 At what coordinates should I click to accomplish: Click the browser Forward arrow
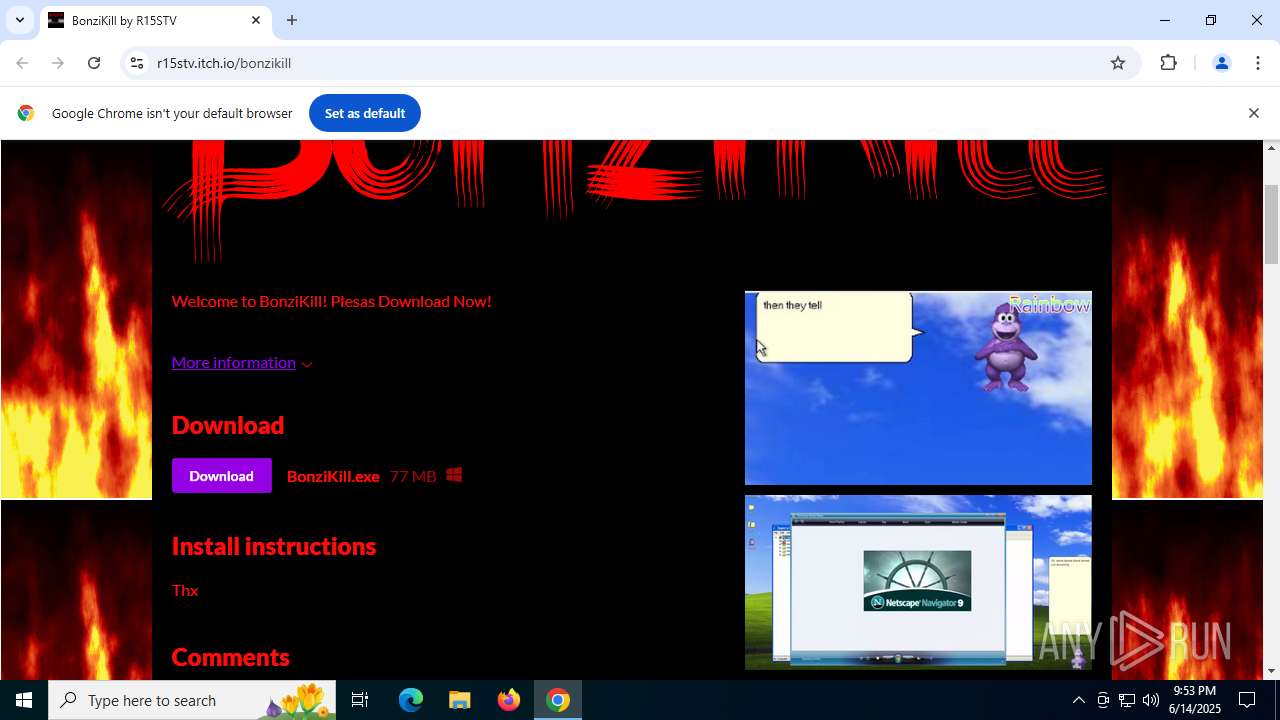(x=58, y=63)
